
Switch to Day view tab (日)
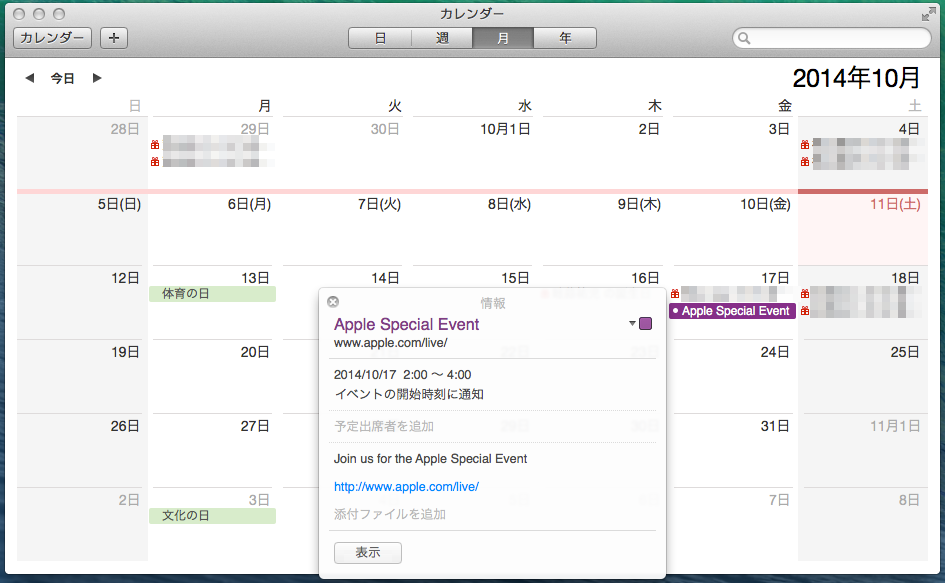pos(380,38)
